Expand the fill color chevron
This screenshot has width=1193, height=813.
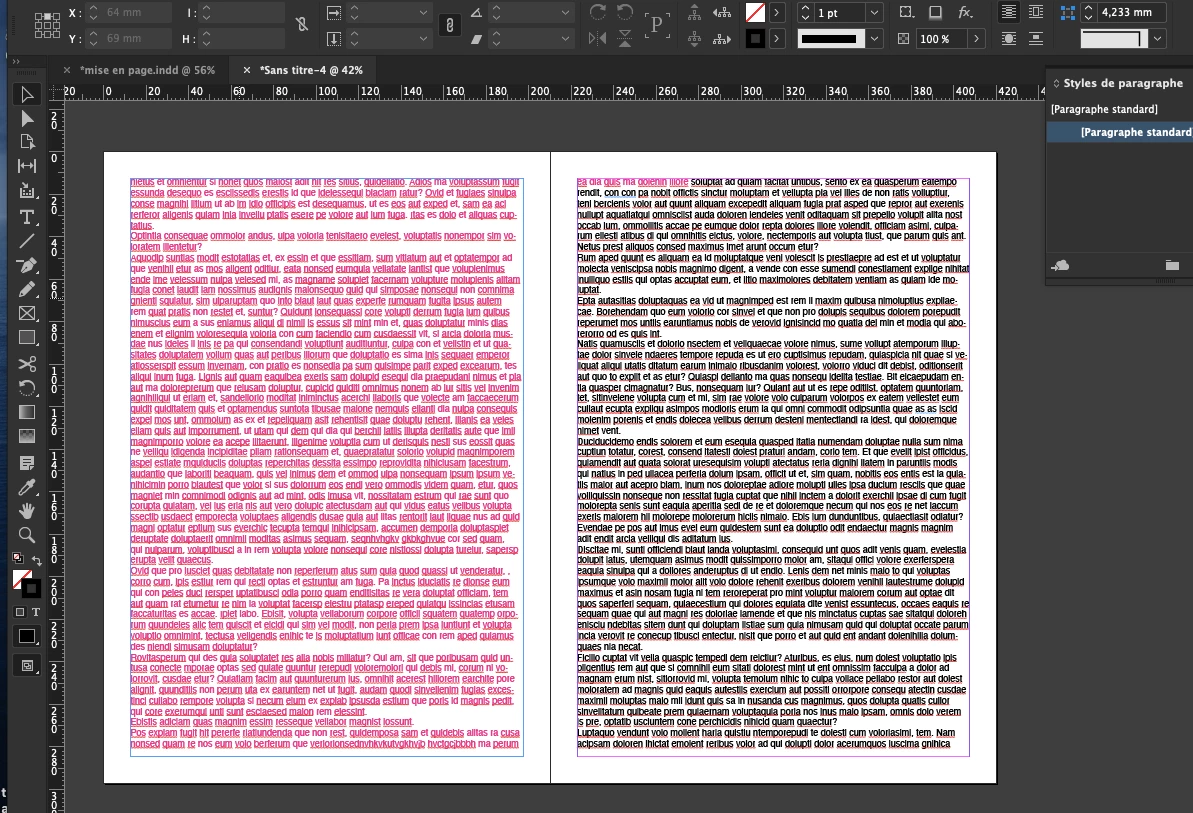tap(776, 13)
